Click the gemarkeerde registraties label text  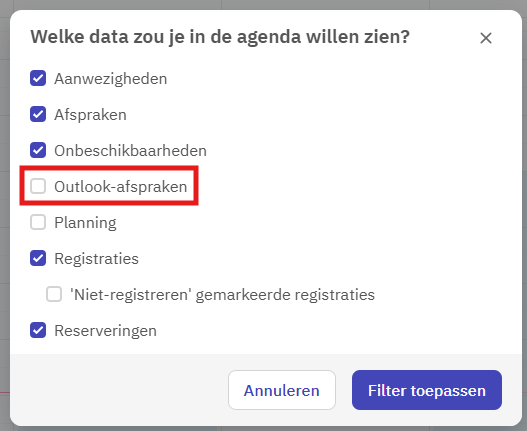coord(285,295)
